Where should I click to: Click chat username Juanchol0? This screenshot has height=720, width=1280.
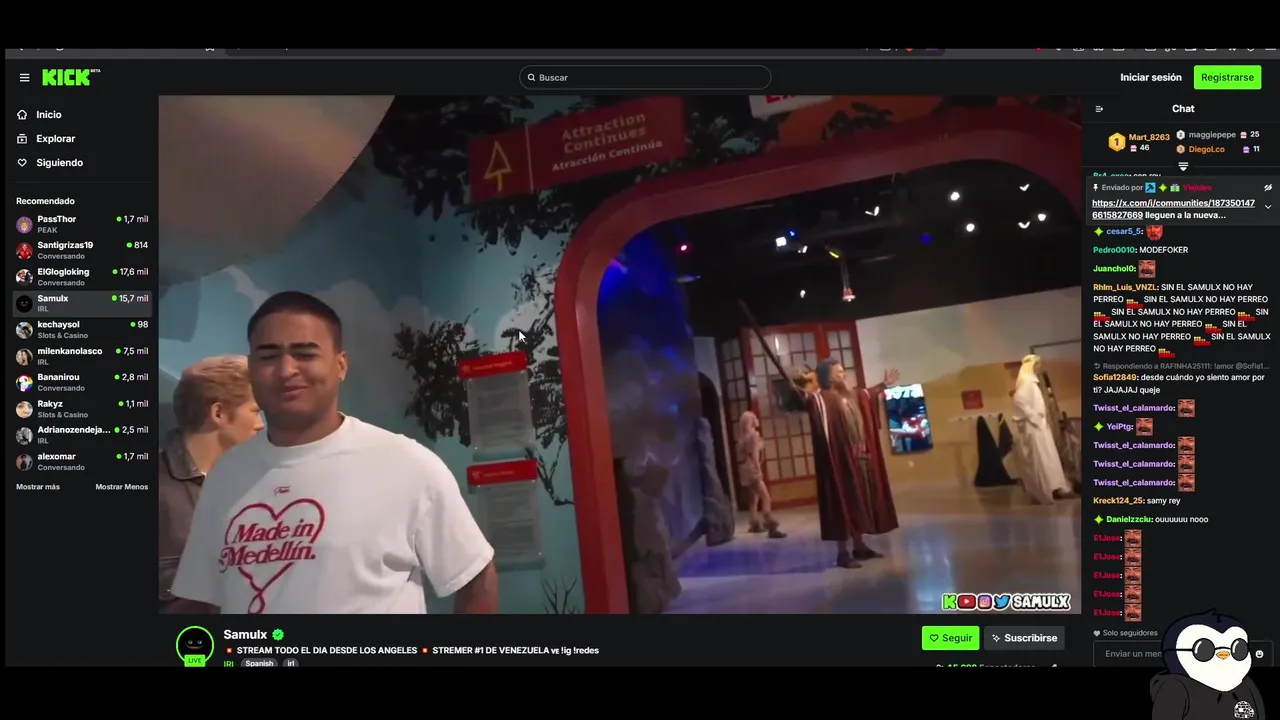pos(1114,269)
